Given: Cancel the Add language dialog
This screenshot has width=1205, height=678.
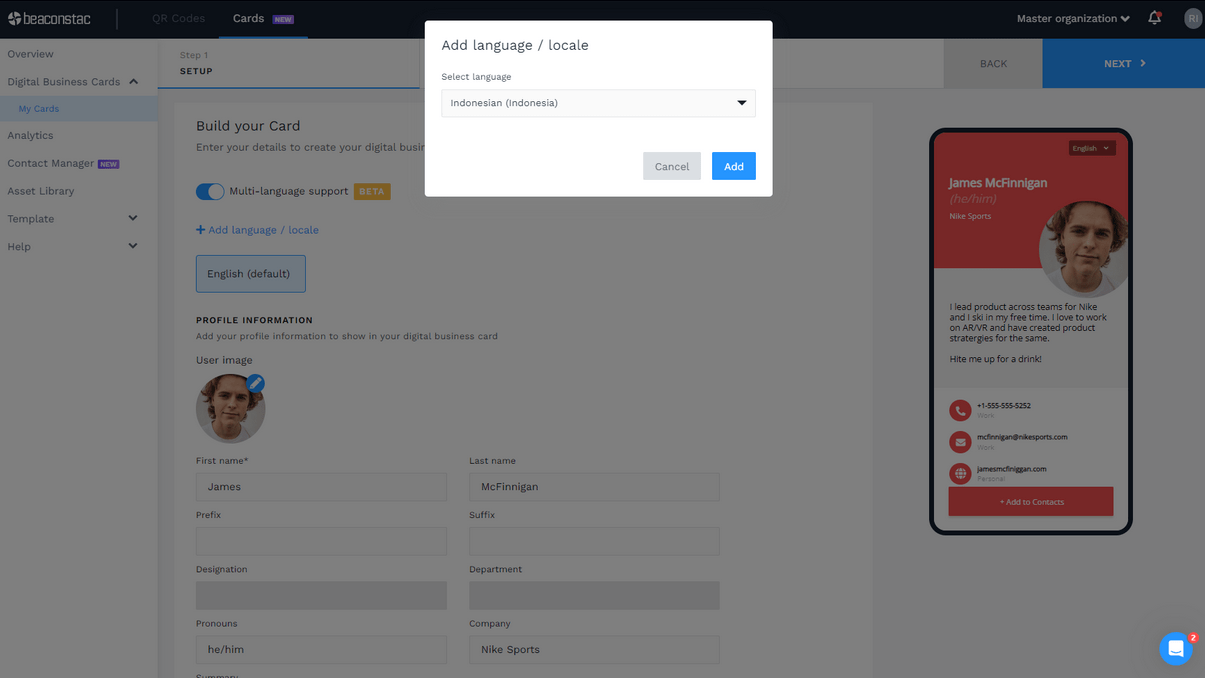Looking at the screenshot, I should [672, 166].
